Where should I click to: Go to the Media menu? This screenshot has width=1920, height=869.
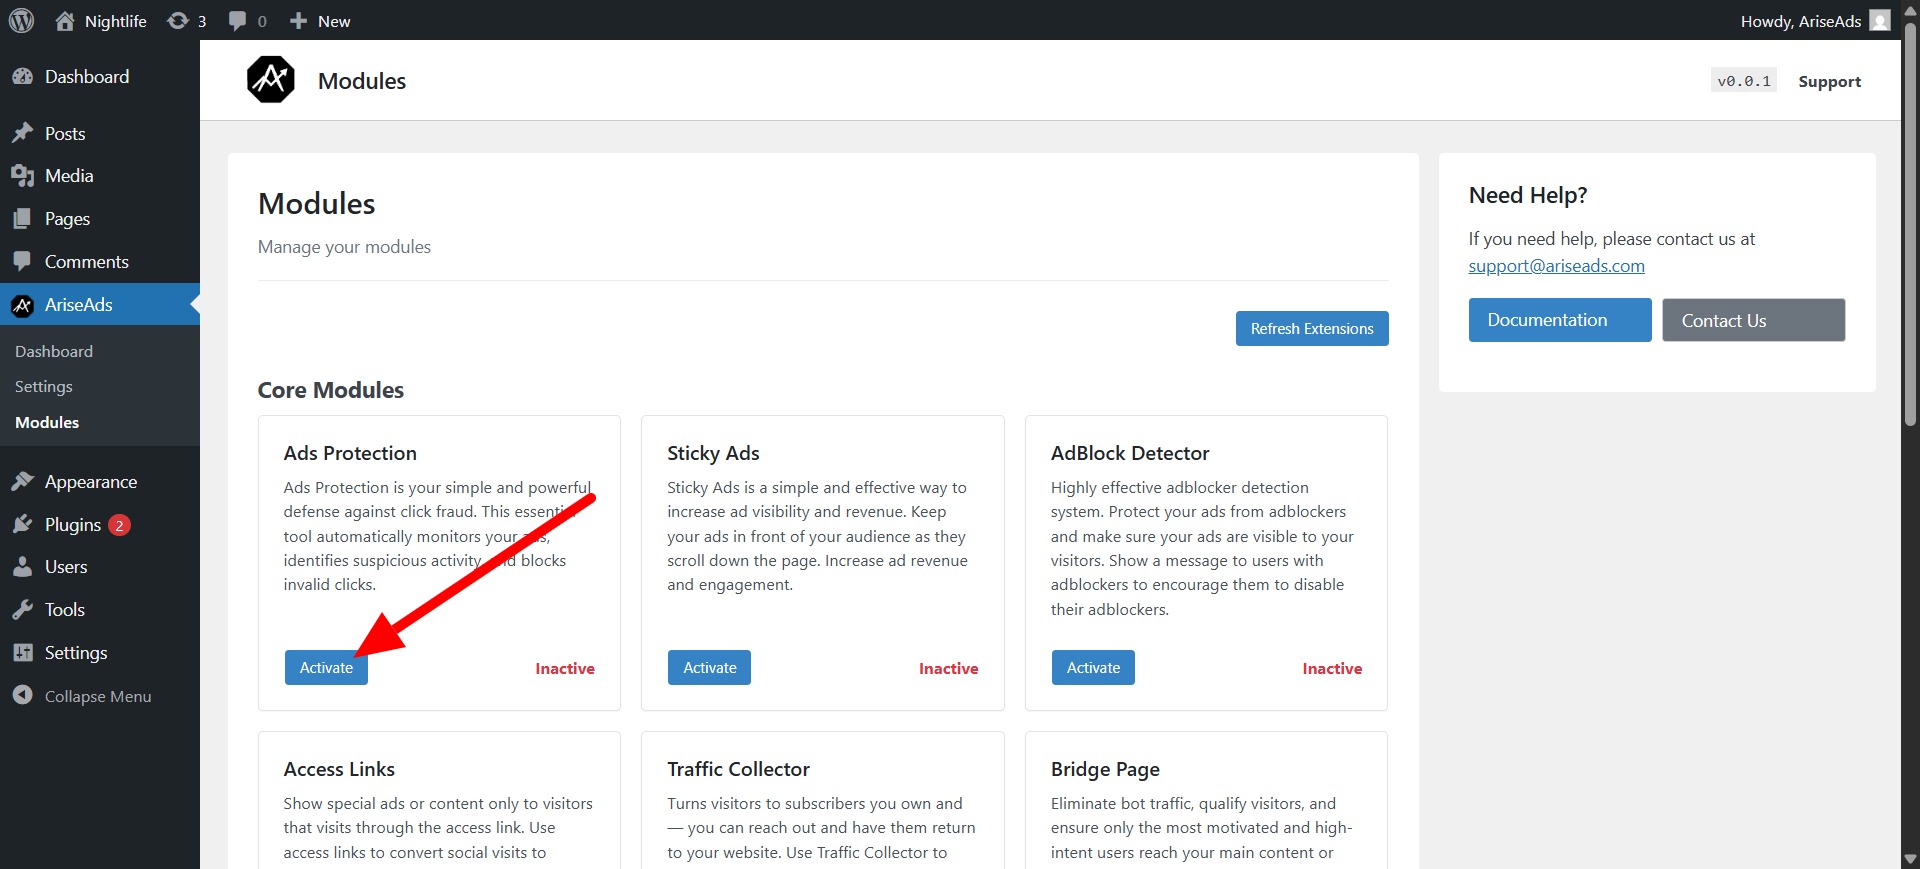pos(69,176)
